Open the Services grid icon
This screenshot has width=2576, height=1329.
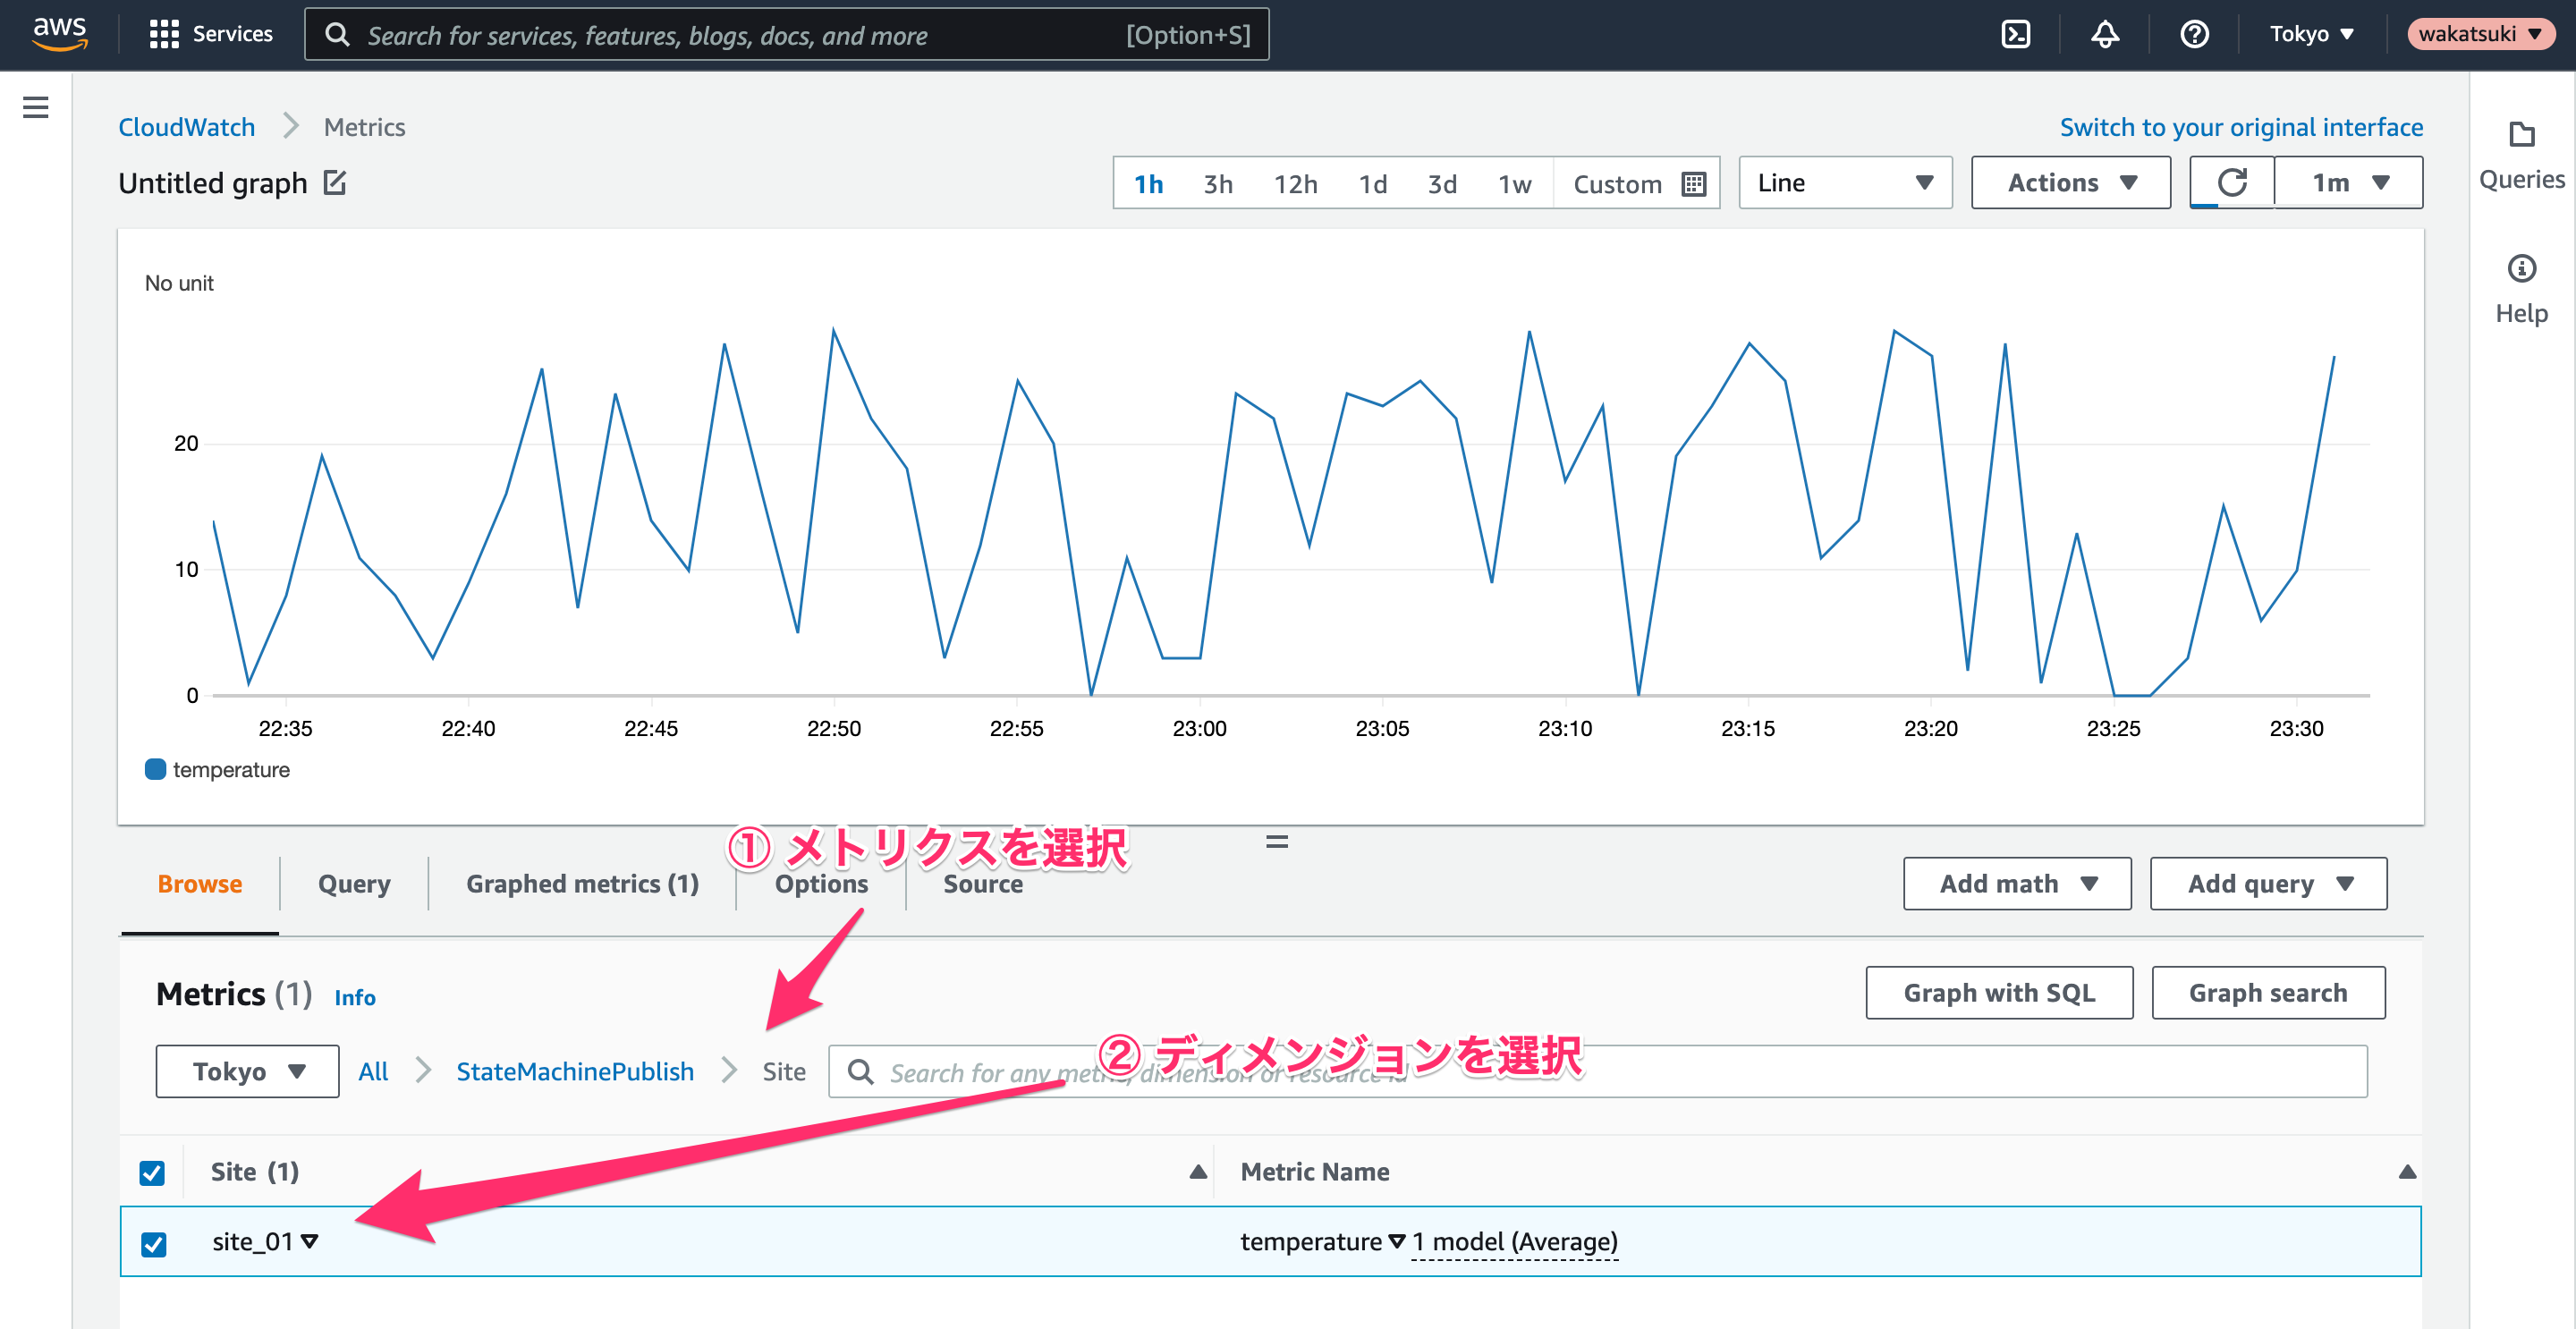(164, 35)
